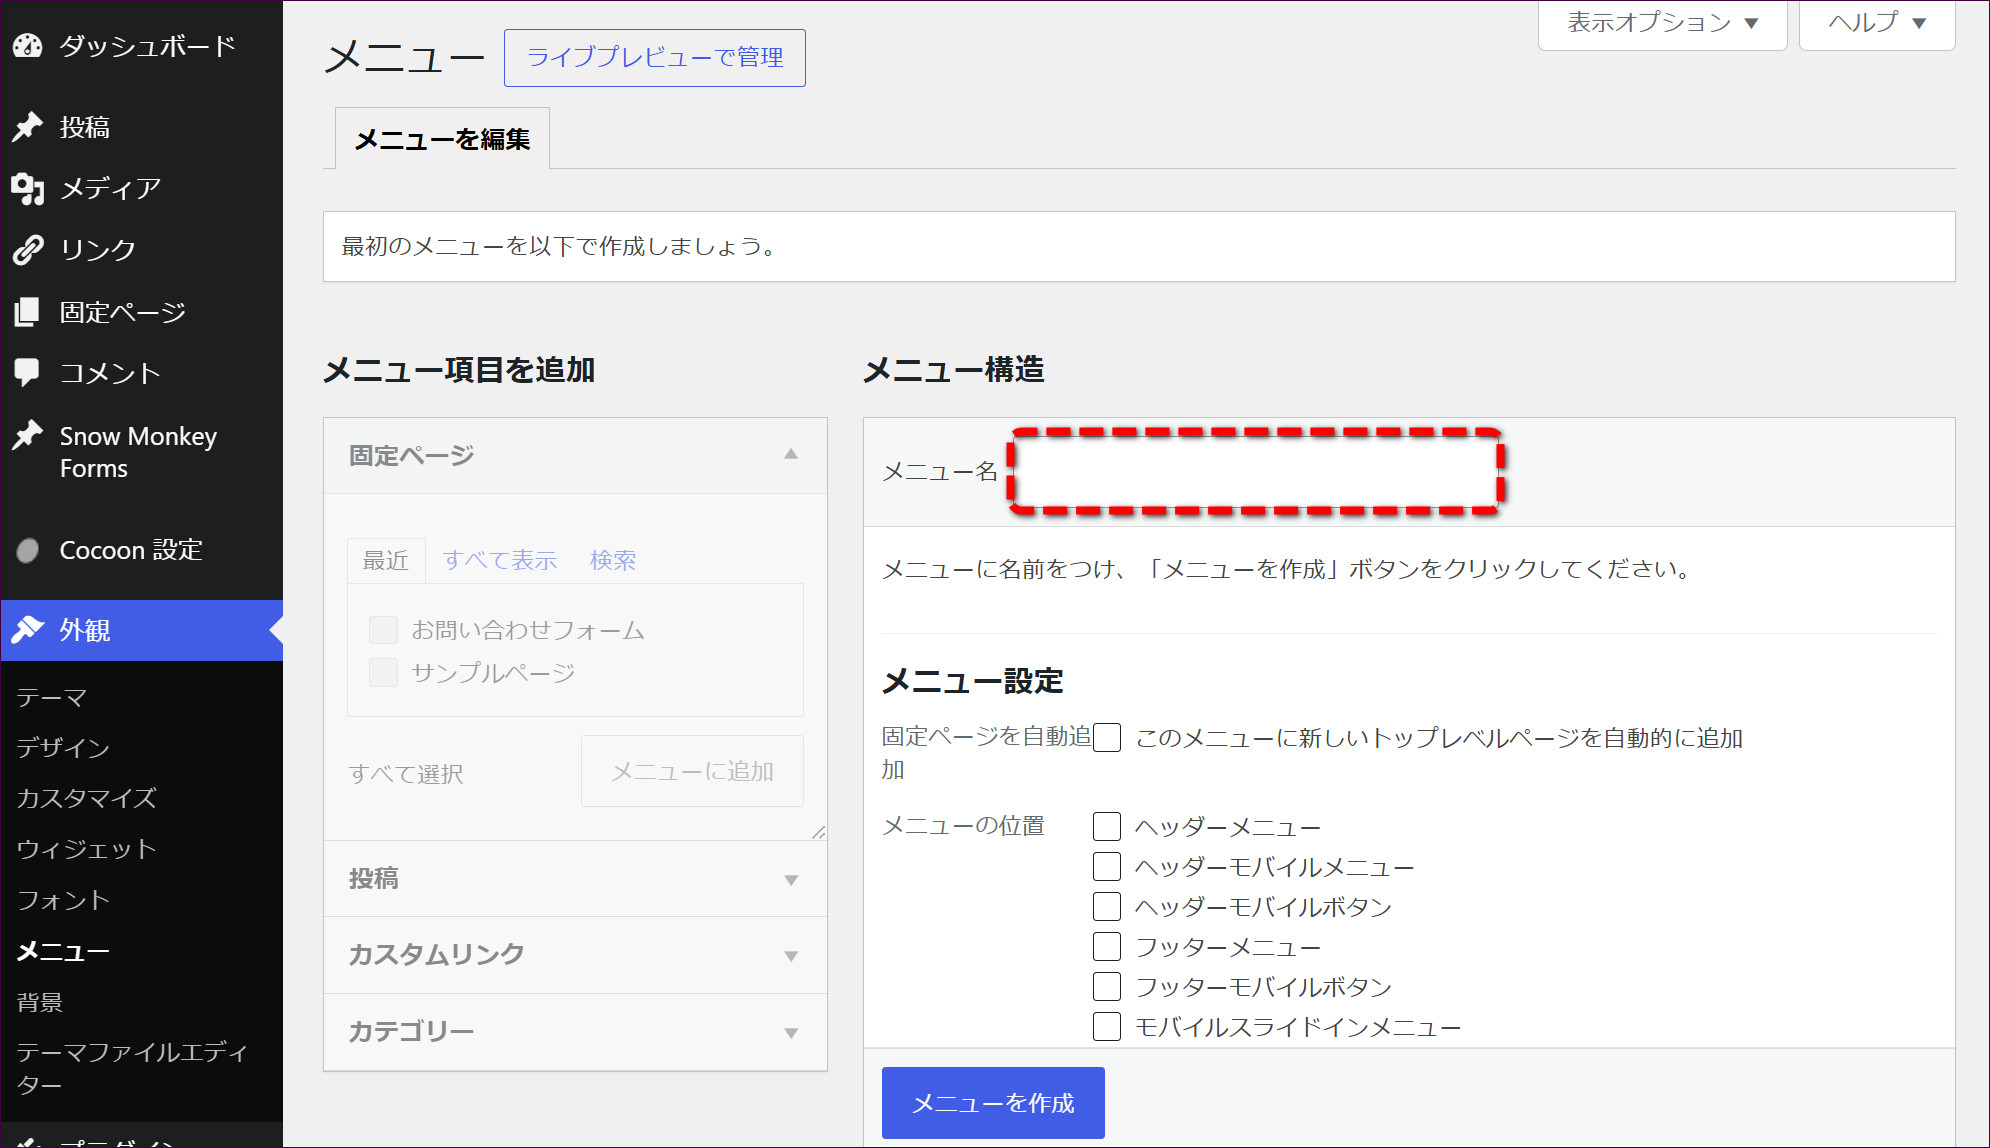The image size is (1990, 1148).
Task: Switch to 検索 tab
Action: click(613, 560)
